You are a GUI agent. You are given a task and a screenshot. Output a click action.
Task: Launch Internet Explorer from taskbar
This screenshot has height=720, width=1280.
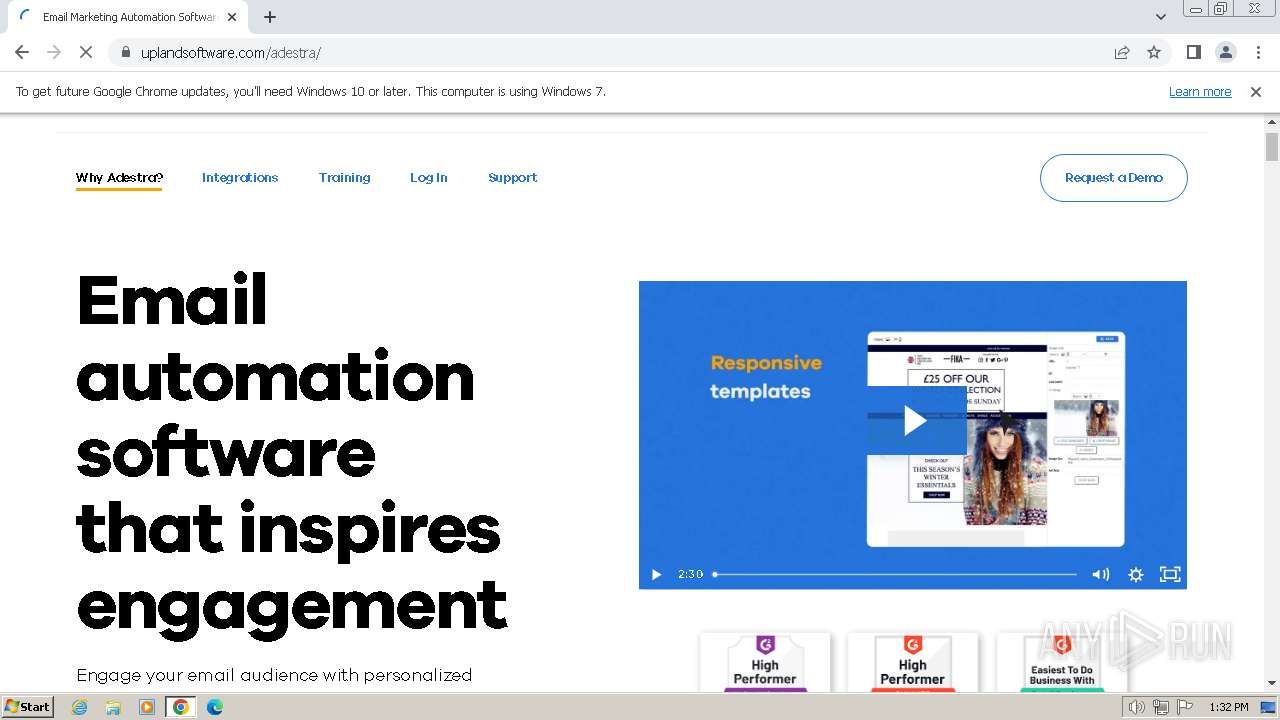(x=80, y=707)
